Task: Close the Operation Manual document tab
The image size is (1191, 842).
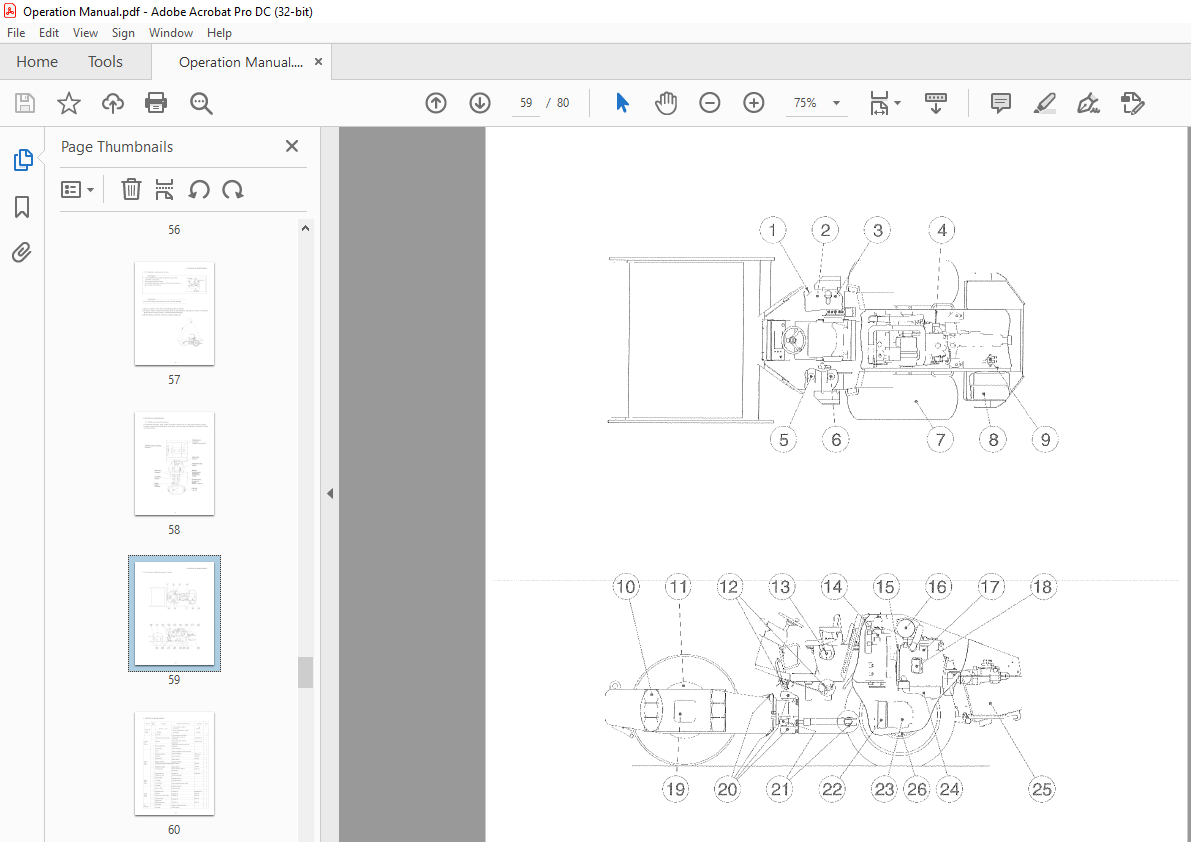Action: tap(318, 61)
